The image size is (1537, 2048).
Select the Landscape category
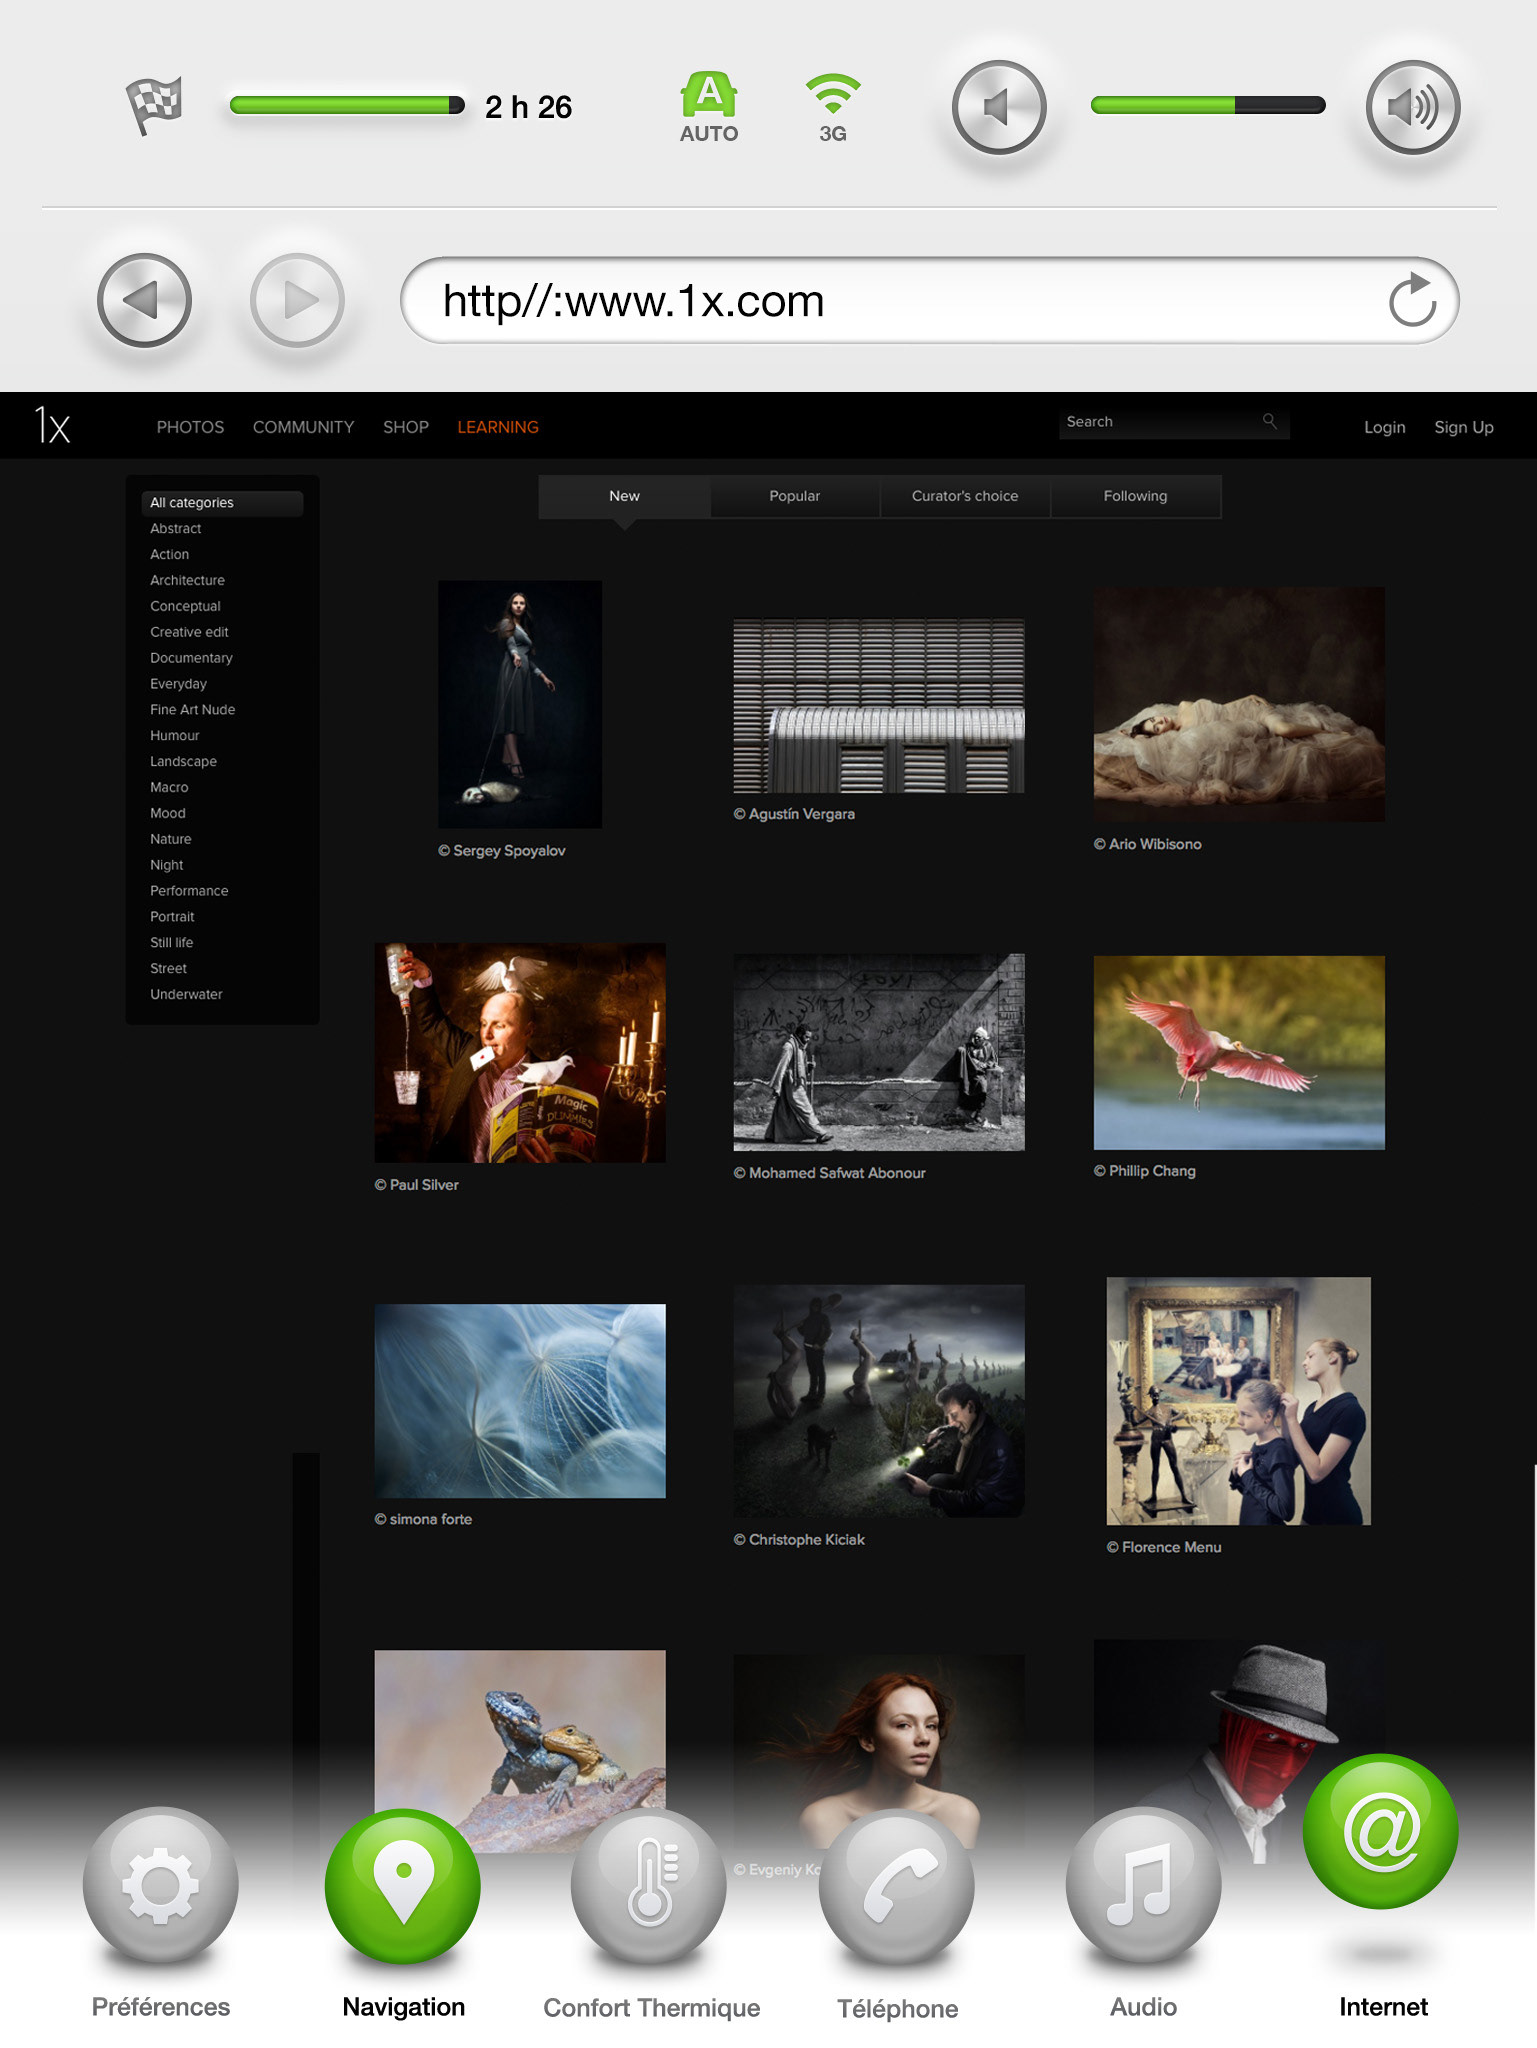pyautogui.click(x=183, y=762)
